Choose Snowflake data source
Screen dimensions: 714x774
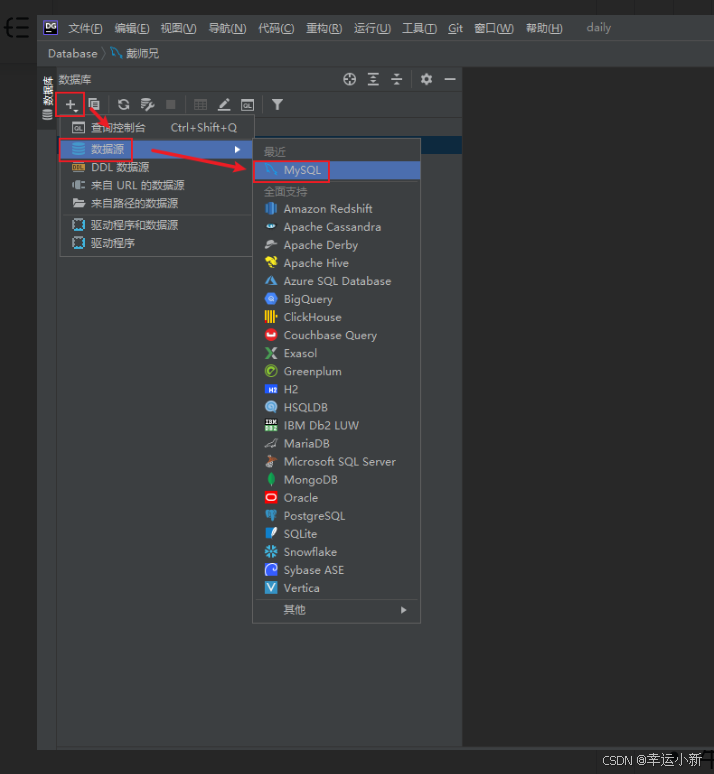click(x=337, y=552)
